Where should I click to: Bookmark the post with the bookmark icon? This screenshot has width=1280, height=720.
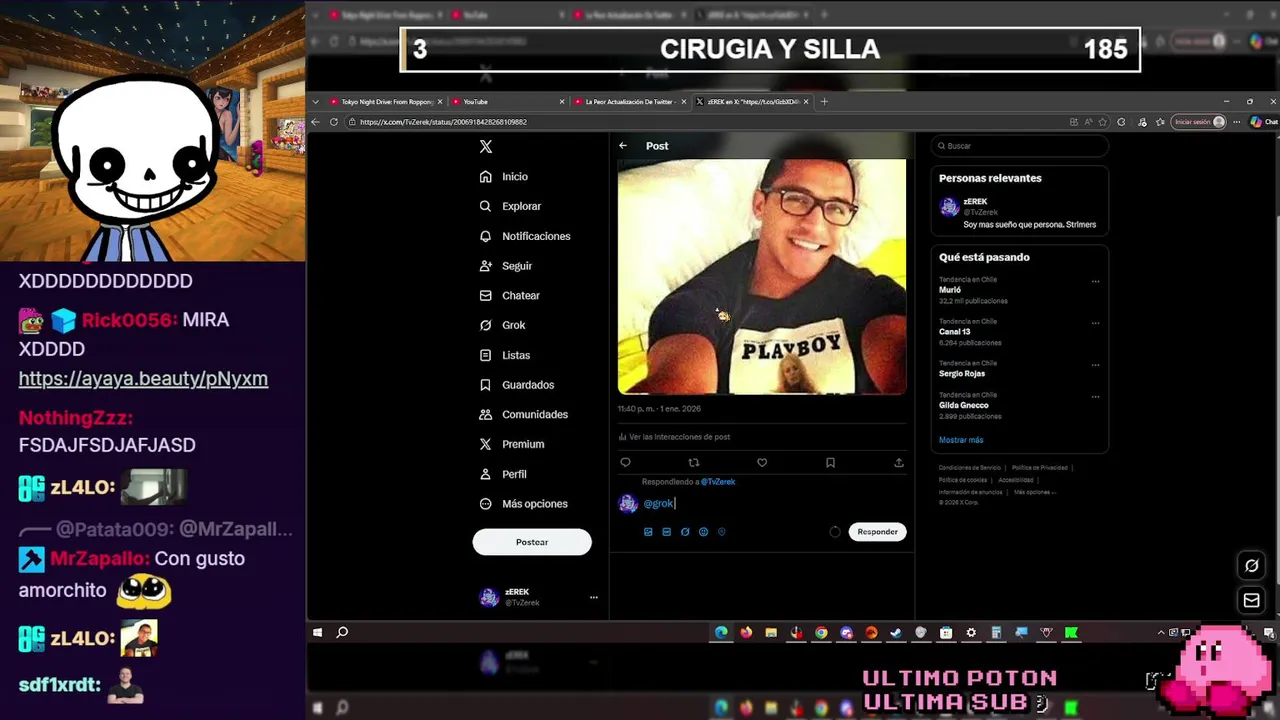click(830, 463)
